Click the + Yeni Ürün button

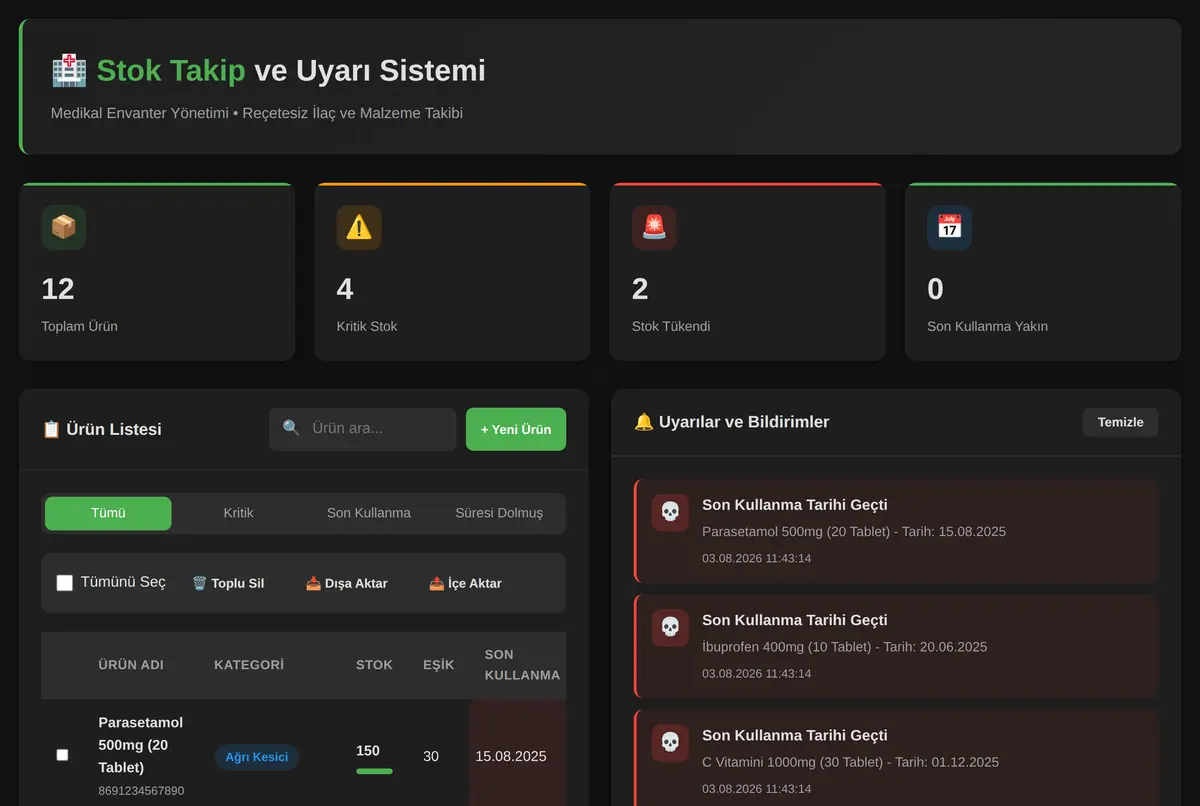click(516, 429)
